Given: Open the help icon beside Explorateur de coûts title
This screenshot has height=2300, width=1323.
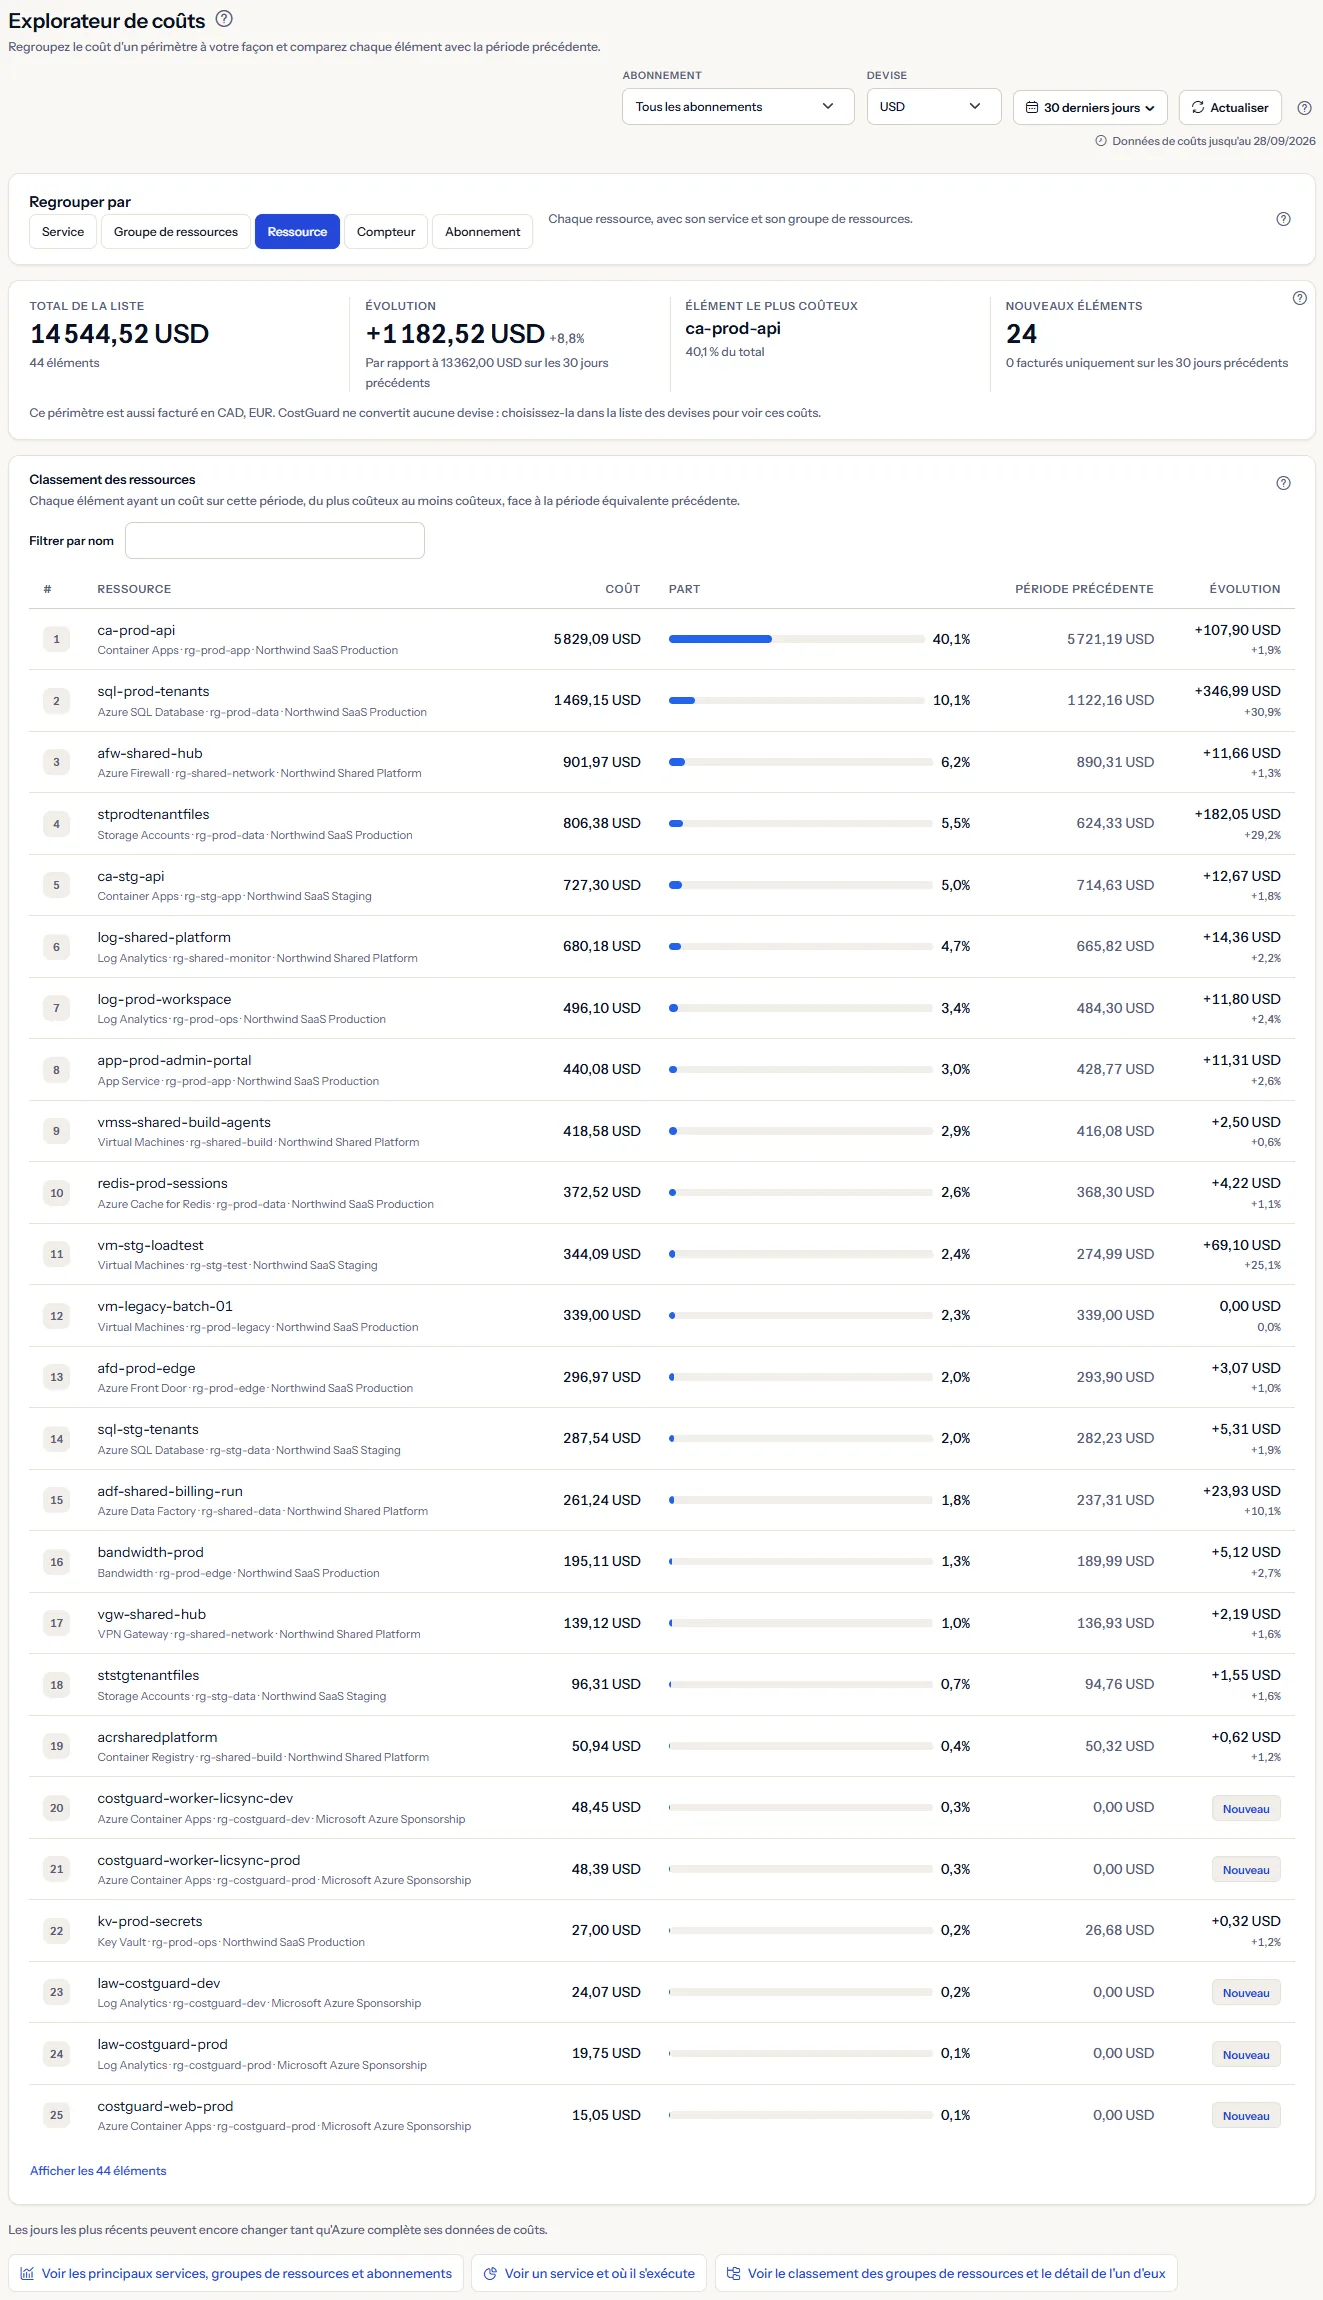Looking at the screenshot, I should (x=225, y=18).
